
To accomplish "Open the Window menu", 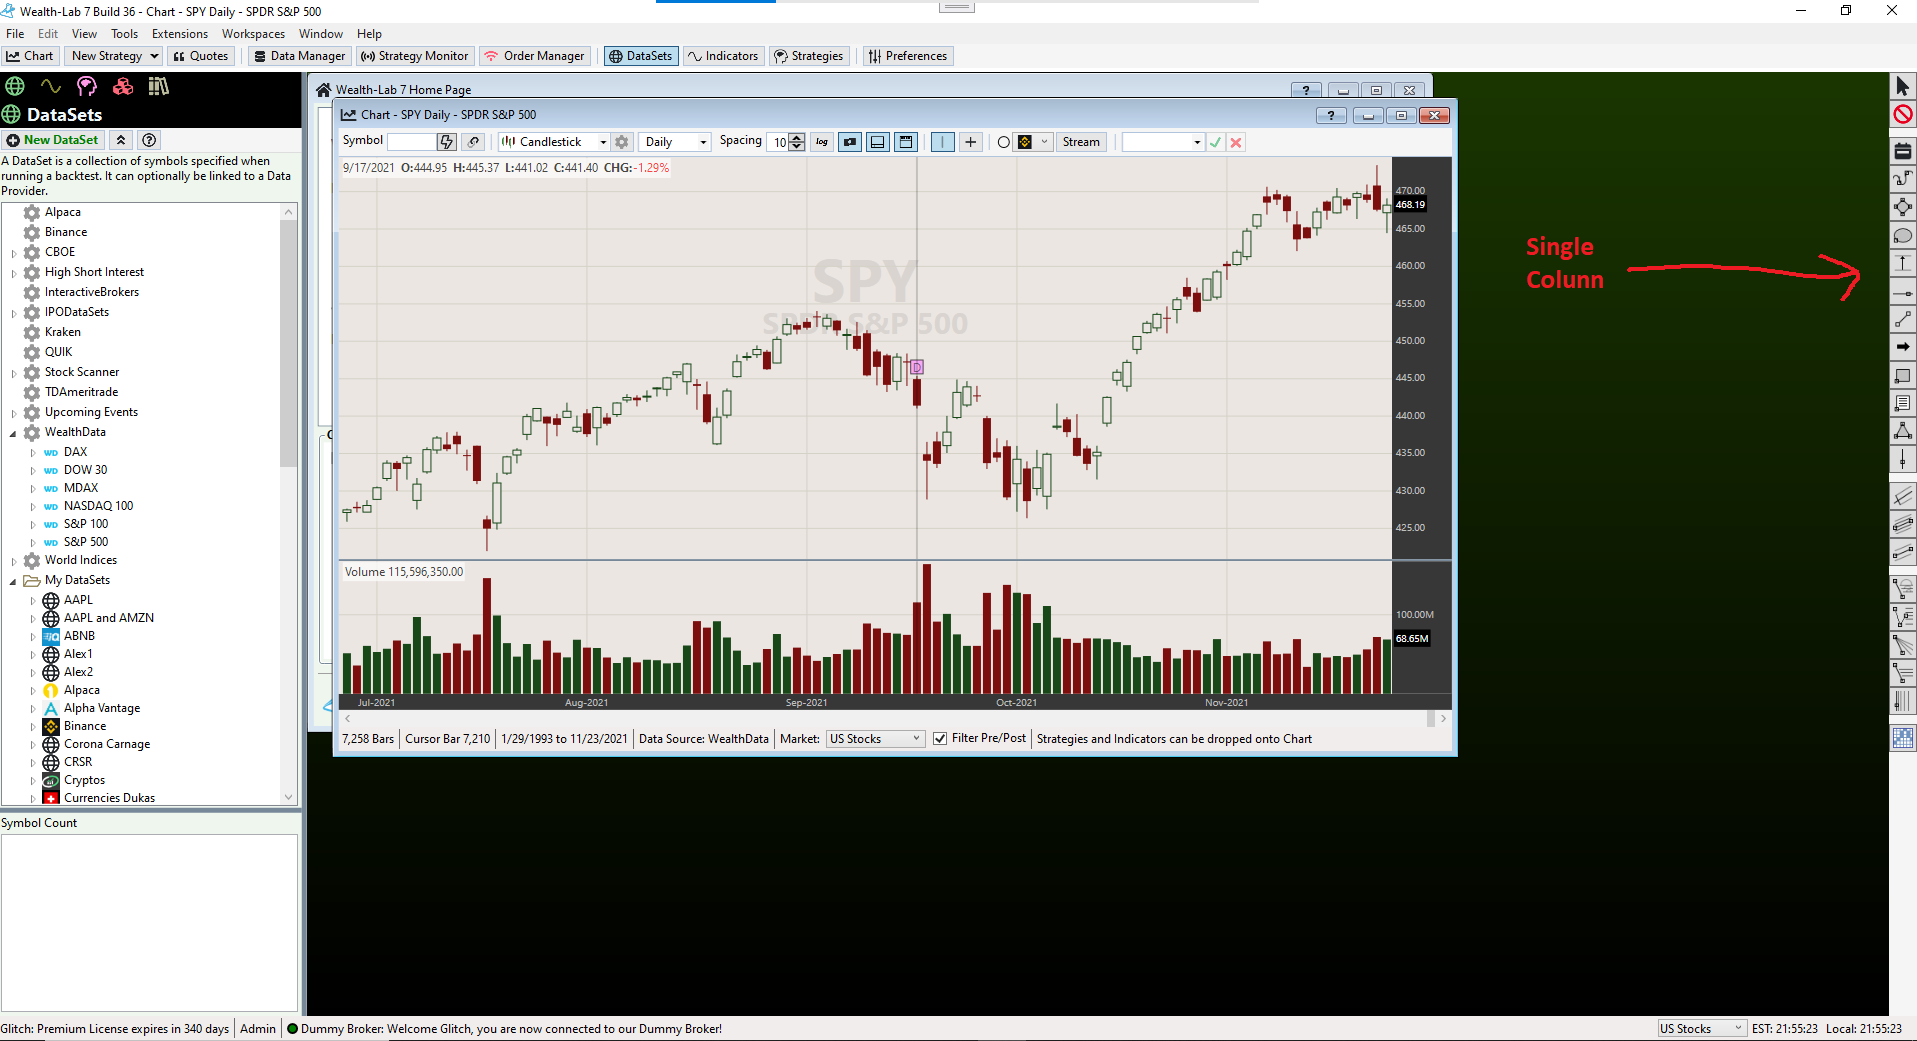I will pyautogui.click(x=321, y=34).
